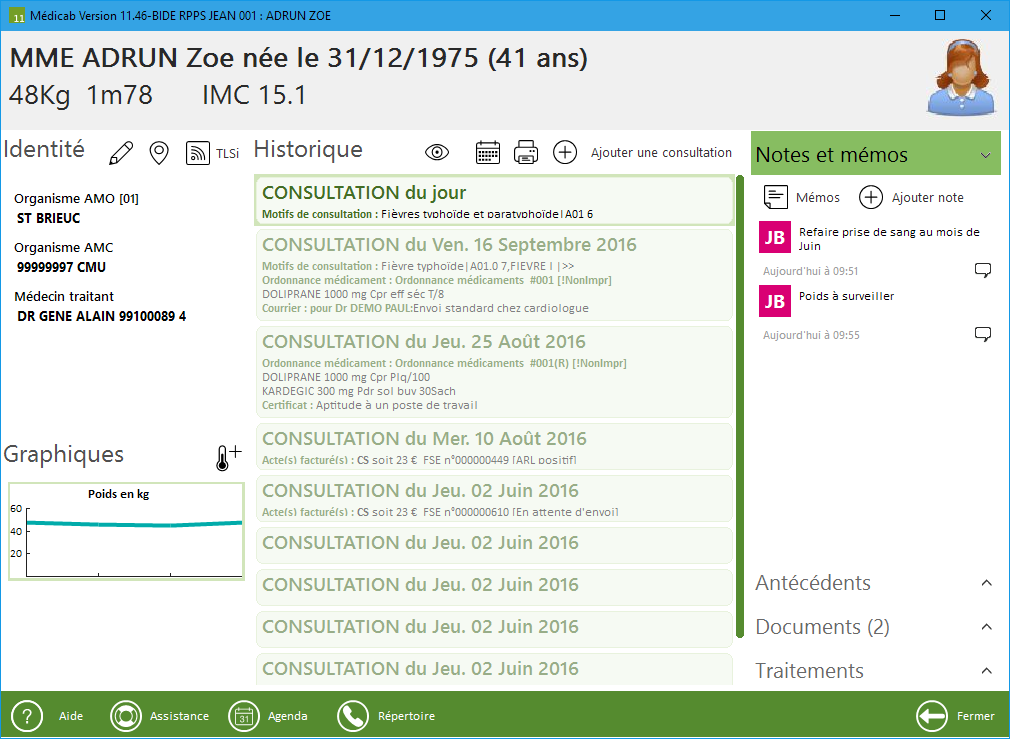1010x739 pixels.
Task: Toggle the eye visibility icon in Historique
Action: (437, 152)
